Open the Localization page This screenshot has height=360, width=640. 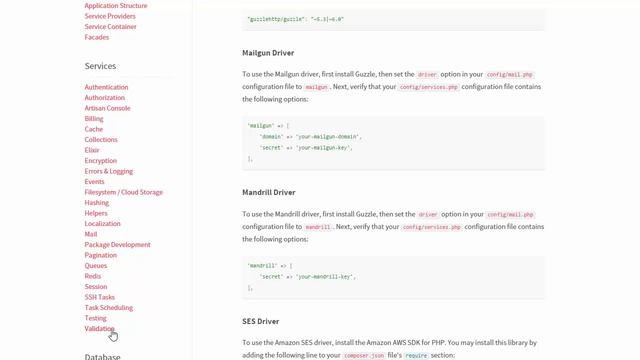tap(102, 224)
